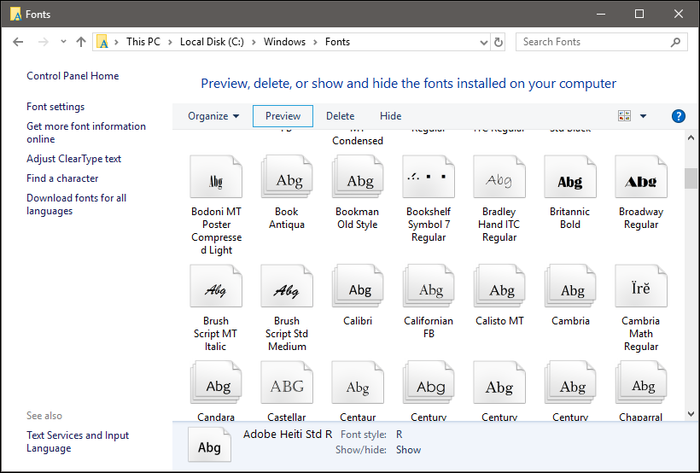700x473 pixels.
Task: Select the Castellar font icon
Action: click(x=287, y=382)
